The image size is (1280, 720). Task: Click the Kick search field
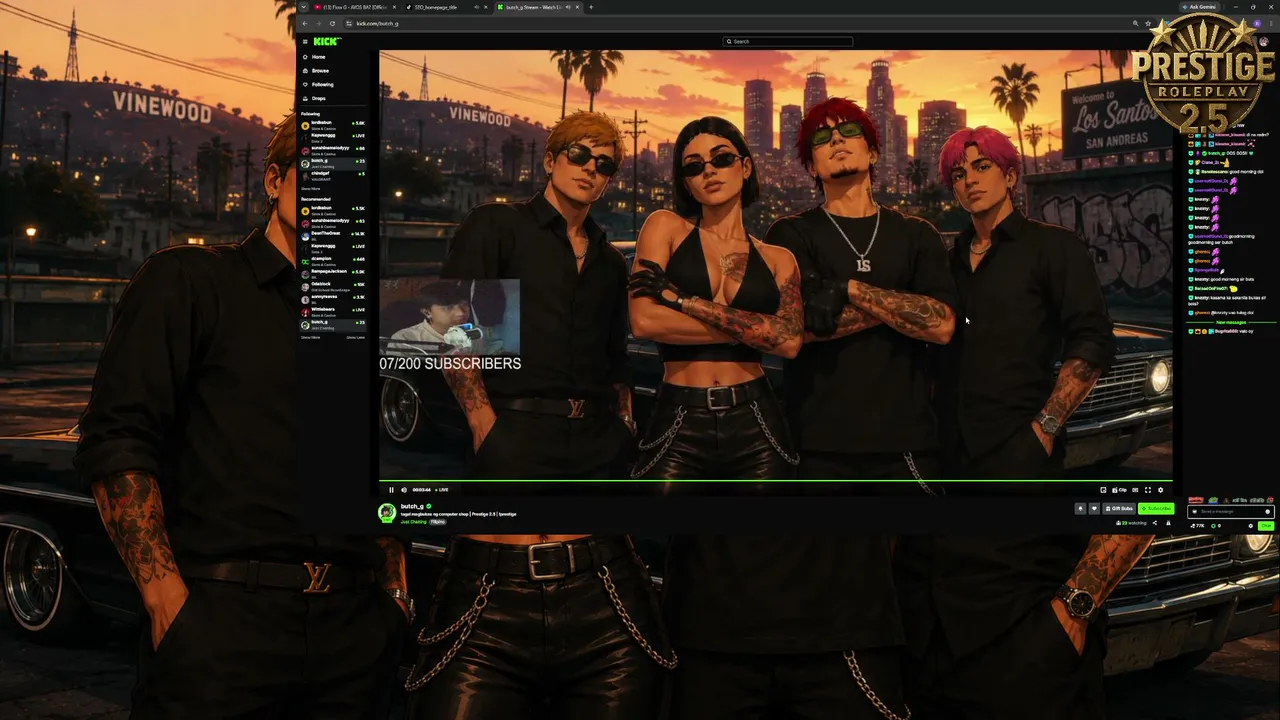pos(789,41)
